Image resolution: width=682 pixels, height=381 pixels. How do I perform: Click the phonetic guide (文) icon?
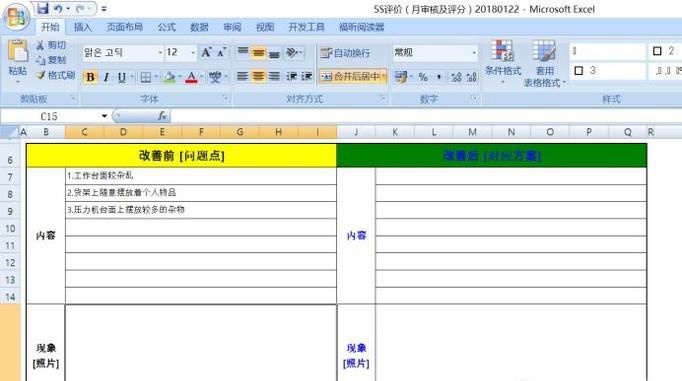(x=214, y=77)
